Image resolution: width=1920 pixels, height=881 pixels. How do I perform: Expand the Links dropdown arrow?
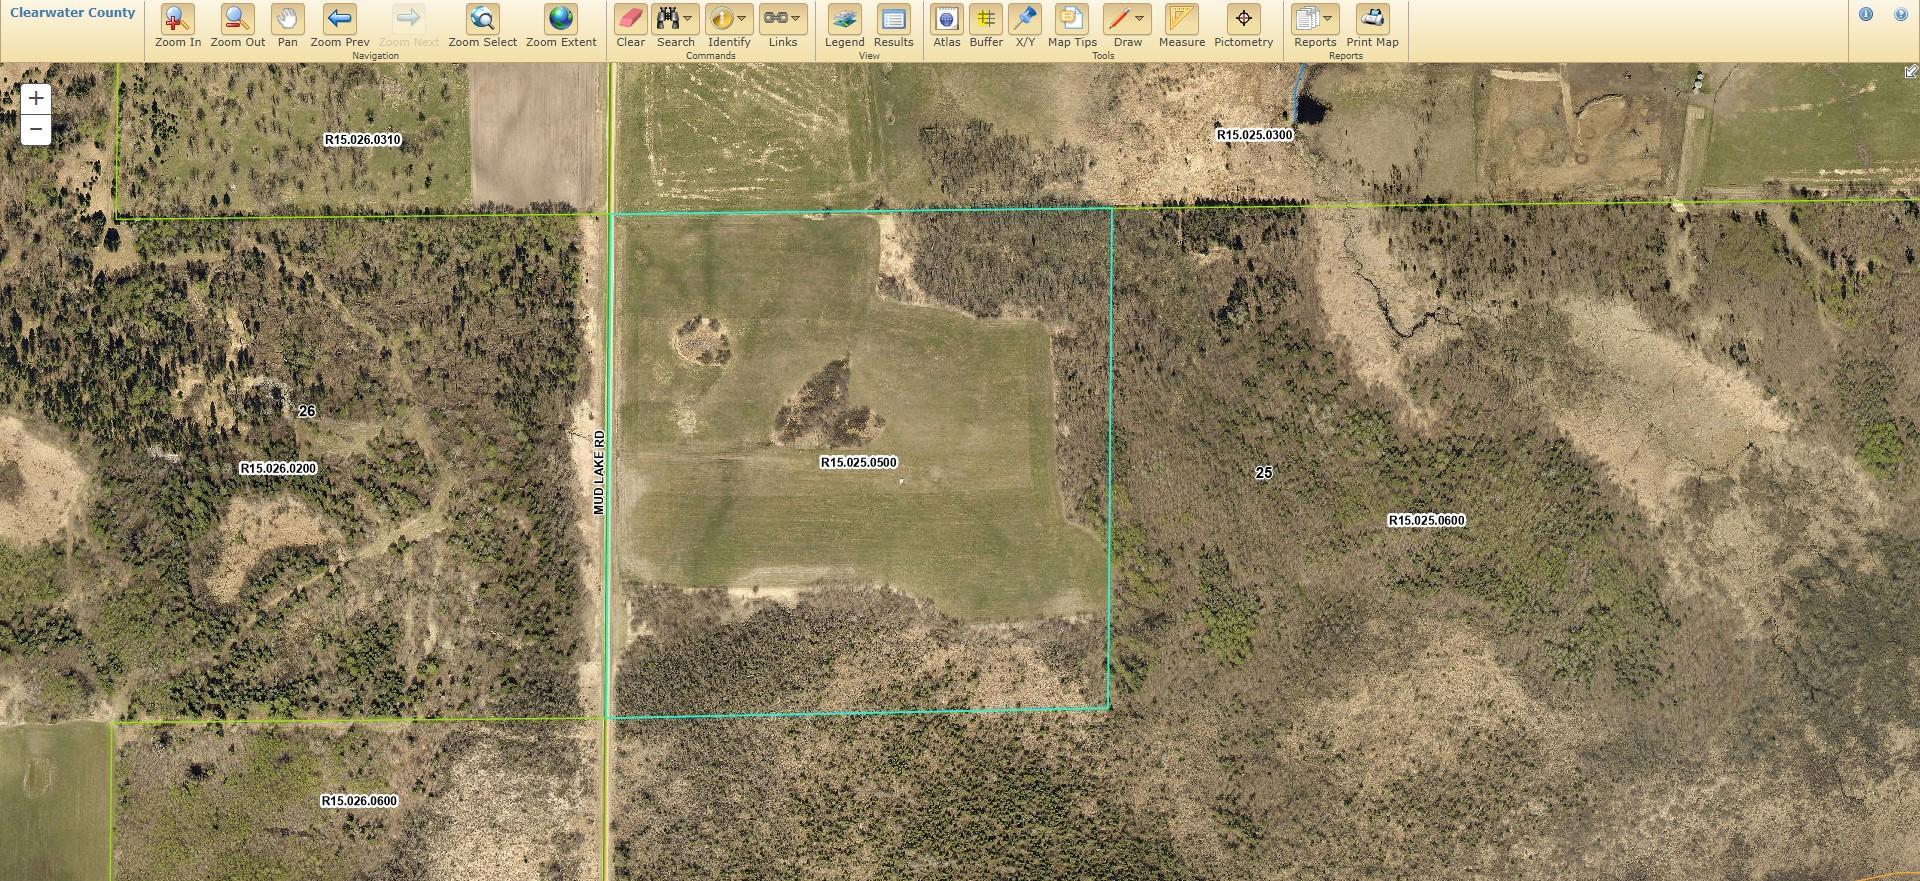tap(795, 18)
